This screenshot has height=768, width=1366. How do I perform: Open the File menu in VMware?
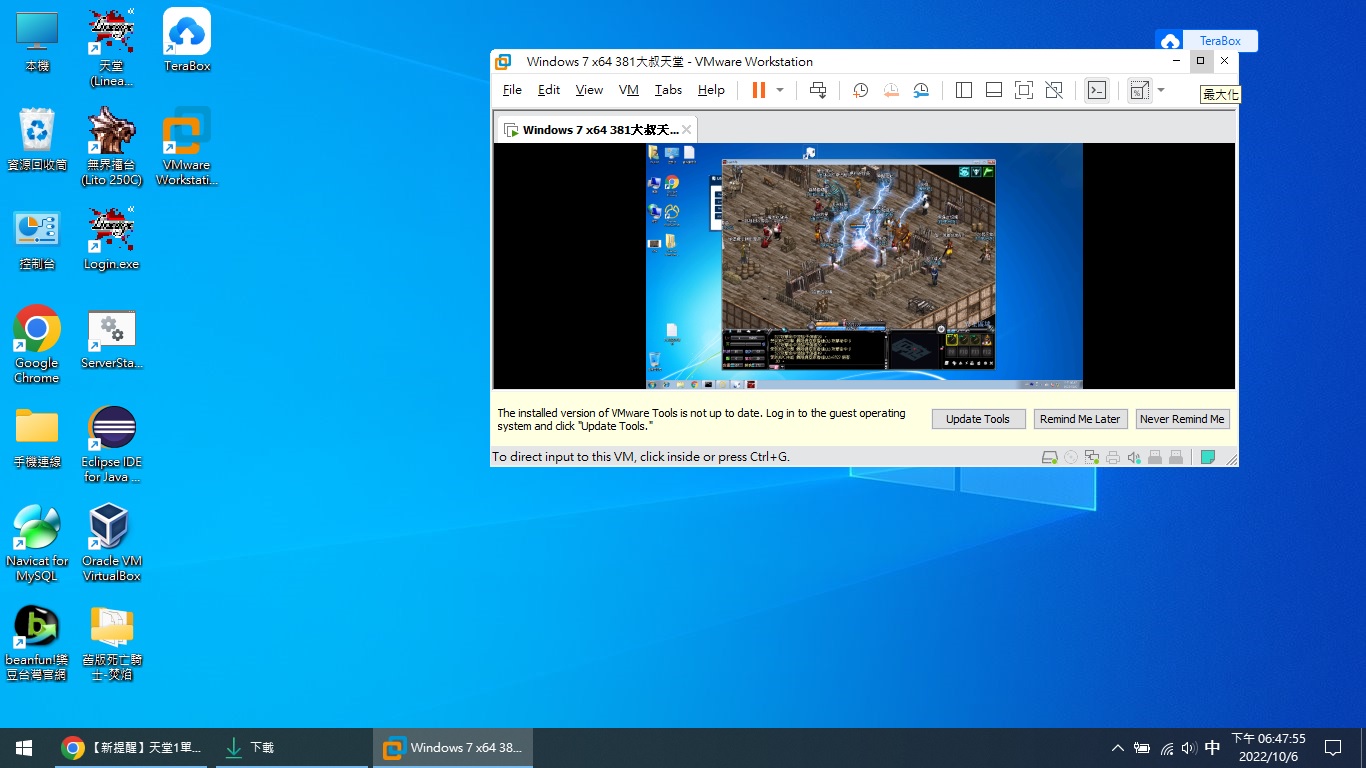coord(512,89)
